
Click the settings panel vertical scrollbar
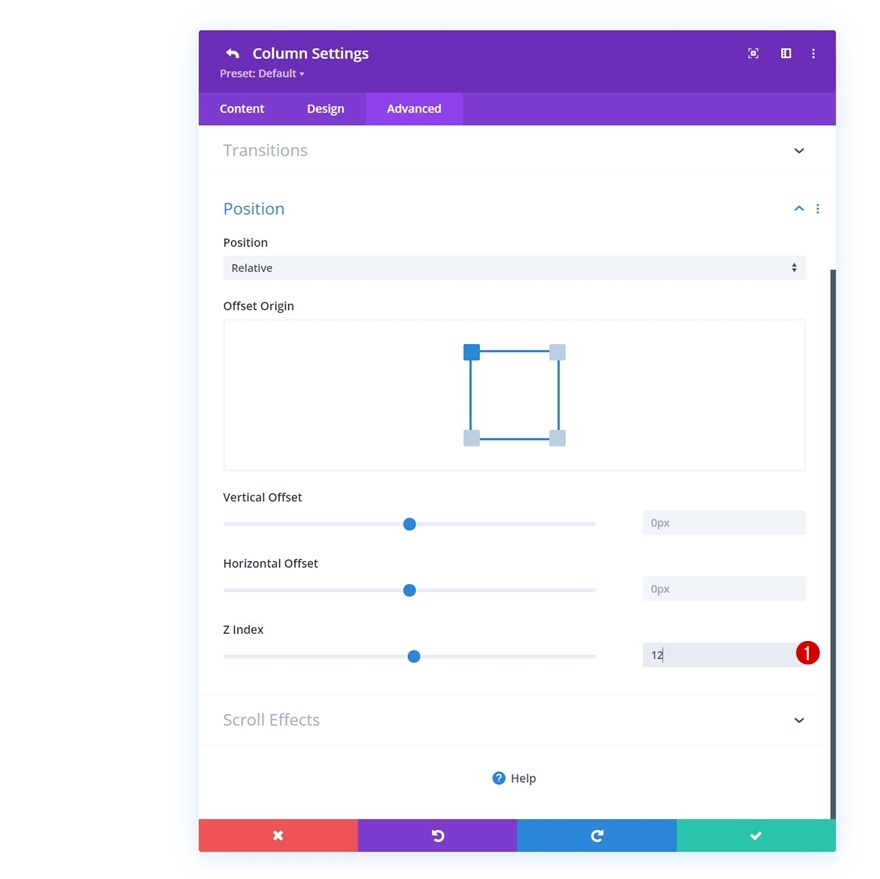click(833, 543)
